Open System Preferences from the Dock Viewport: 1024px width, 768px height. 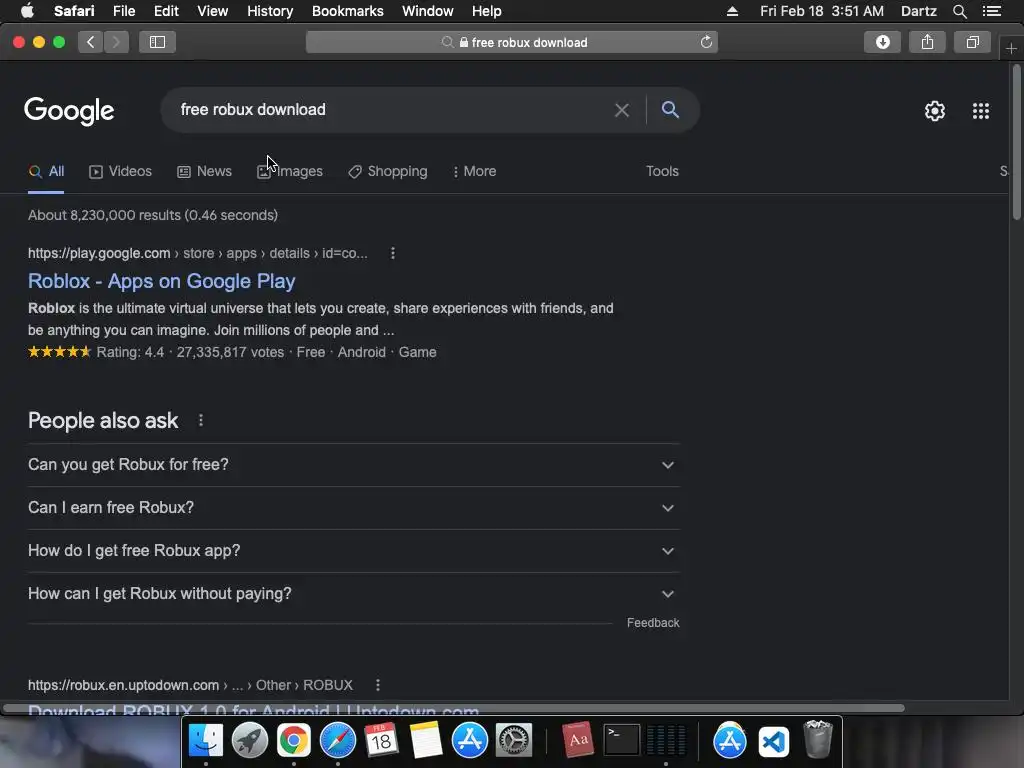click(x=513, y=741)
